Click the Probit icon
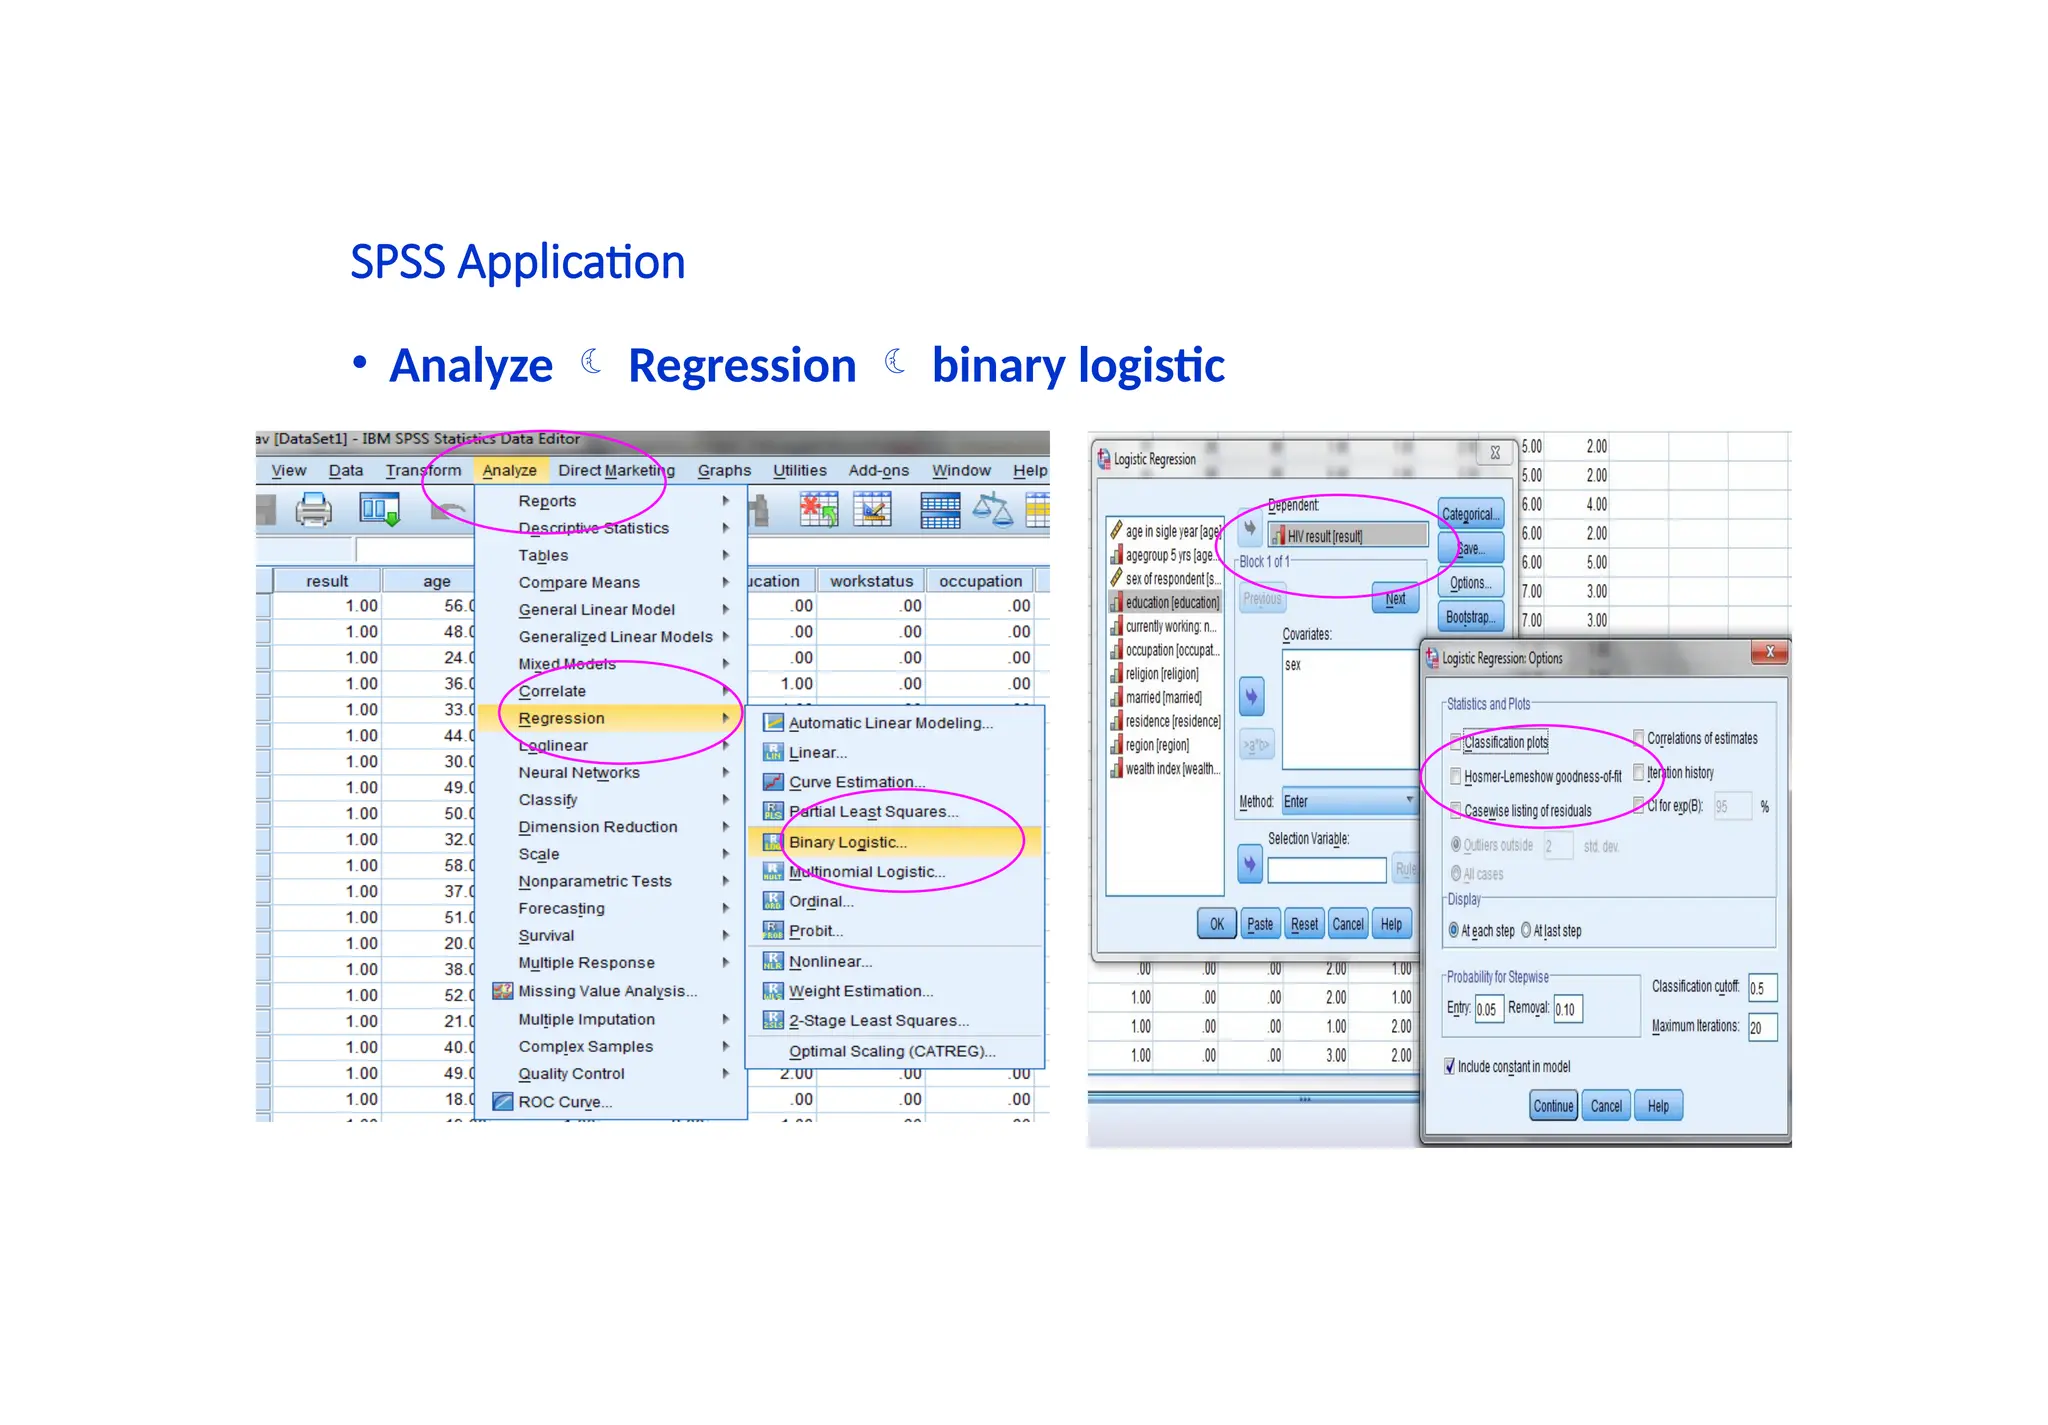Screen dimensions: 2048x1425 click(773, 930)
